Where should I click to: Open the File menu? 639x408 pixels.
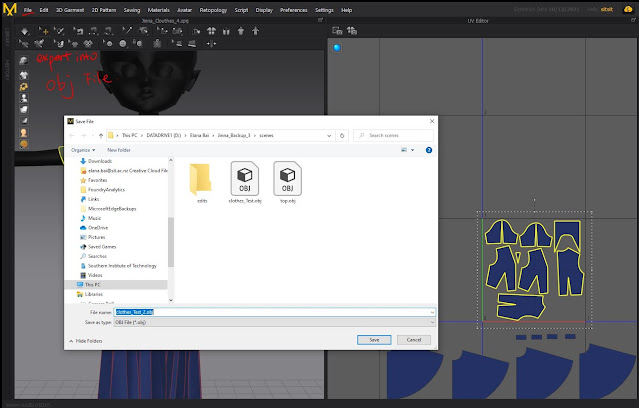tap(28, 10)
